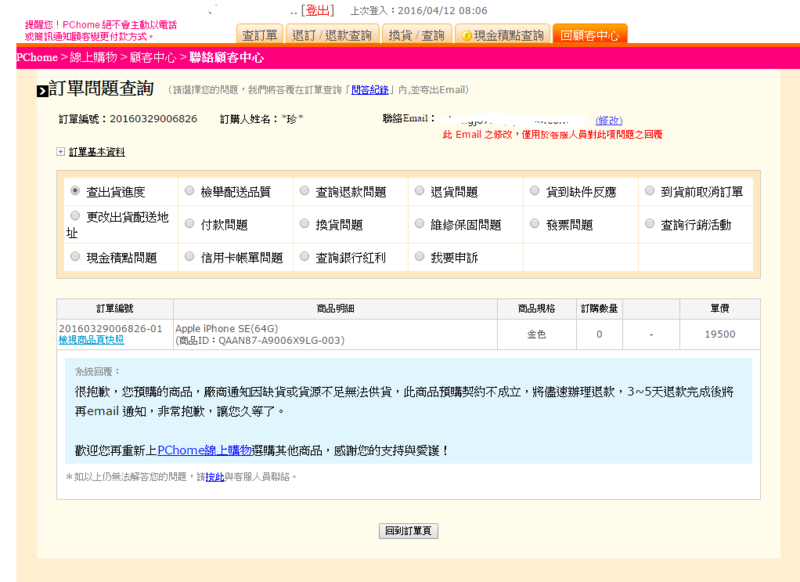Select the 檢舉配送品質 option
Screen dimensions: 800x582
click(x=189, y=191)
